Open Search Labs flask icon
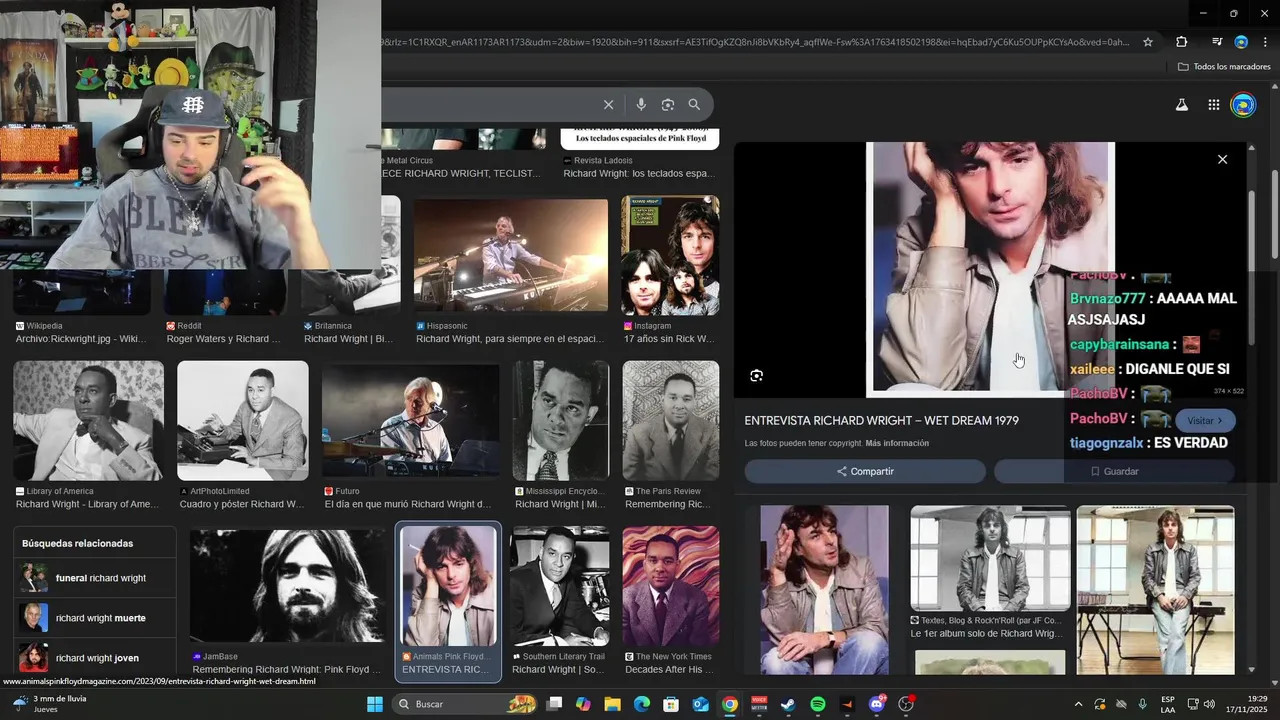 1181,105
